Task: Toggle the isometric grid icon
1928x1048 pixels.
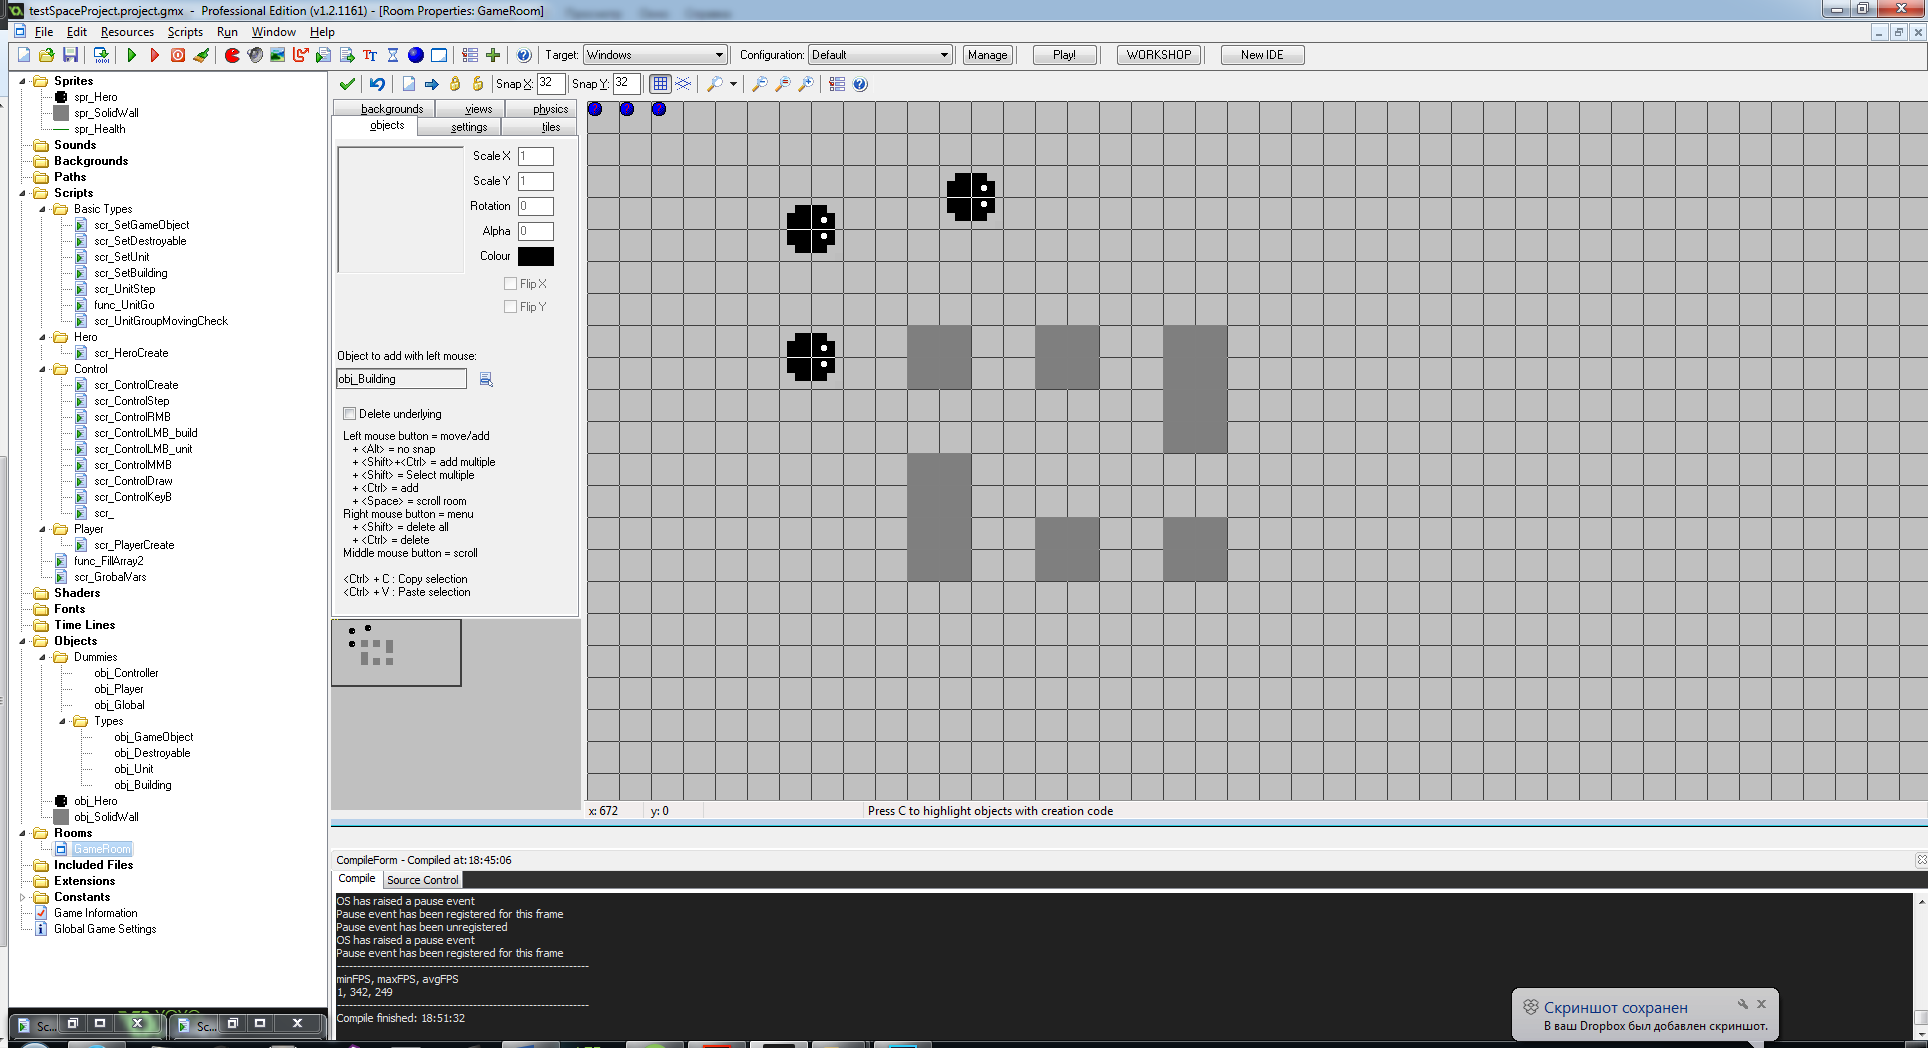Action: point(684,84)
